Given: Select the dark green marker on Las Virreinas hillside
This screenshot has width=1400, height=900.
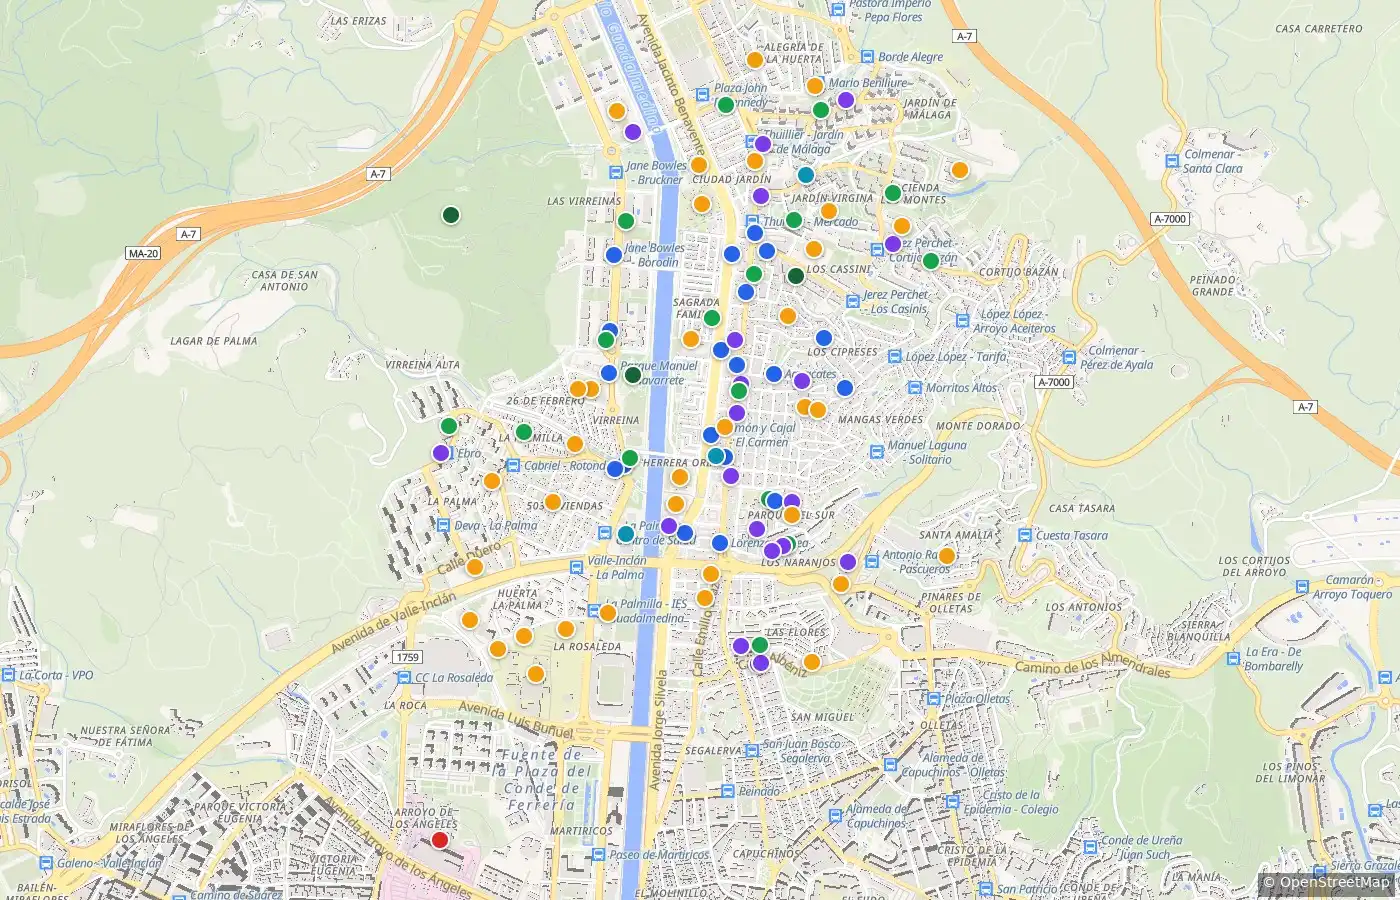Looking at the screenshot, I should pos(451,215).
